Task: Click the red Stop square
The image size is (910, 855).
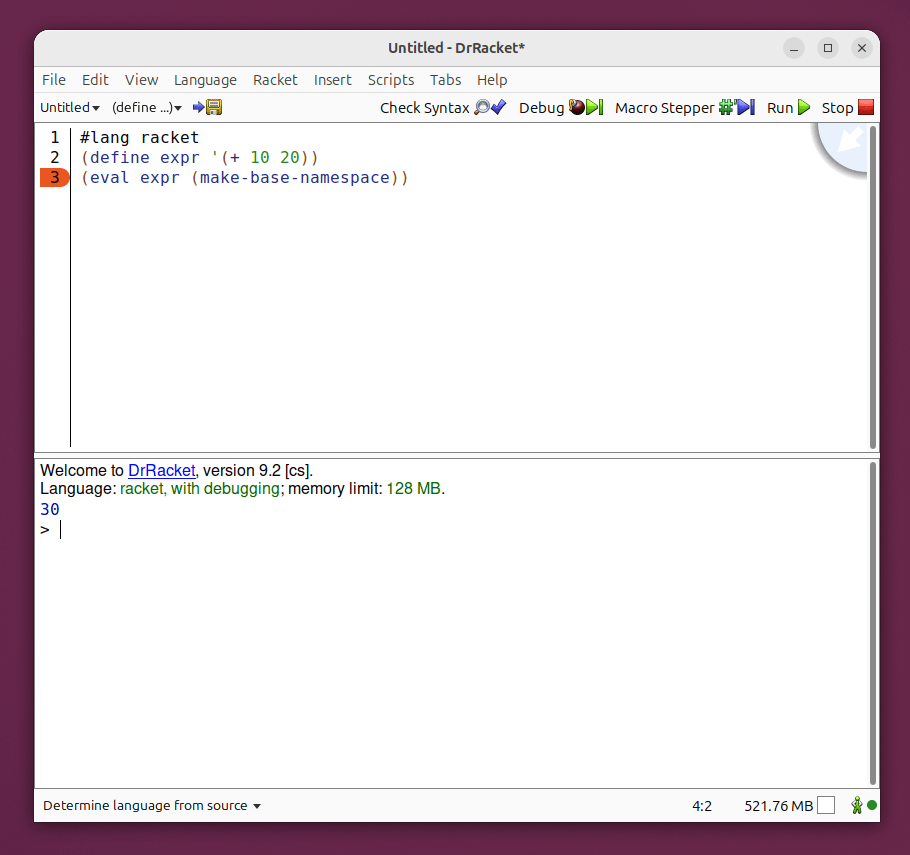Action: point(866,107)
